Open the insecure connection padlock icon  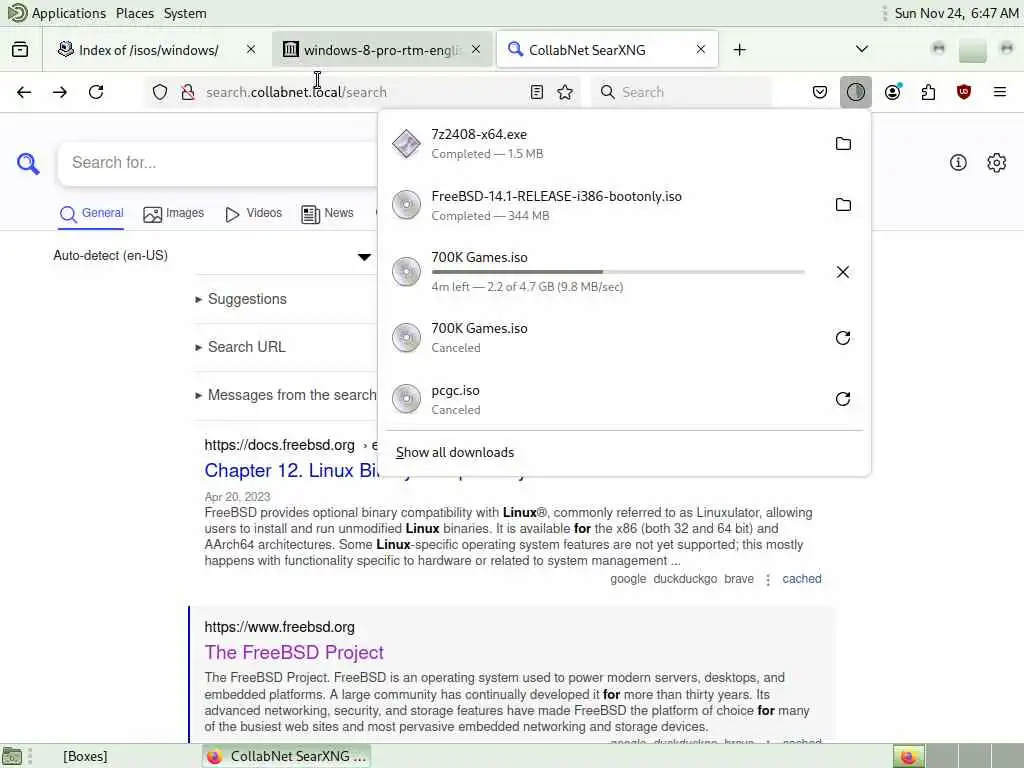coord(188,92)
